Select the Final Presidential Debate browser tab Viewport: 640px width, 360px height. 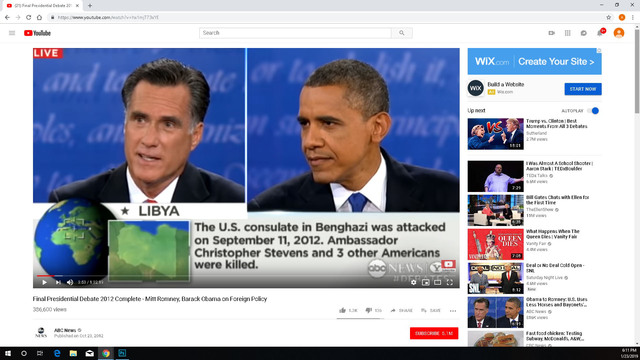42,6
